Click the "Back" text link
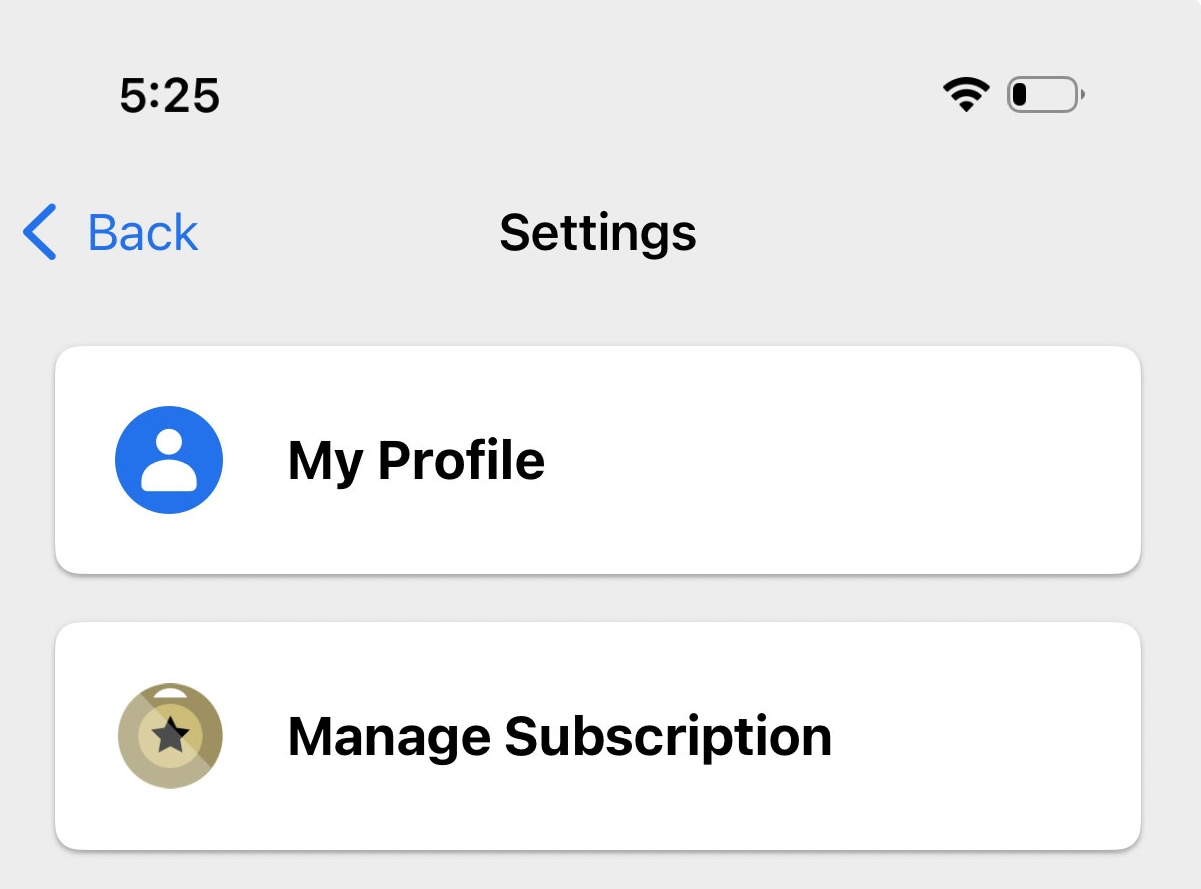Image resolution: width=1201 pixels, height=889 pixels. 143,233
